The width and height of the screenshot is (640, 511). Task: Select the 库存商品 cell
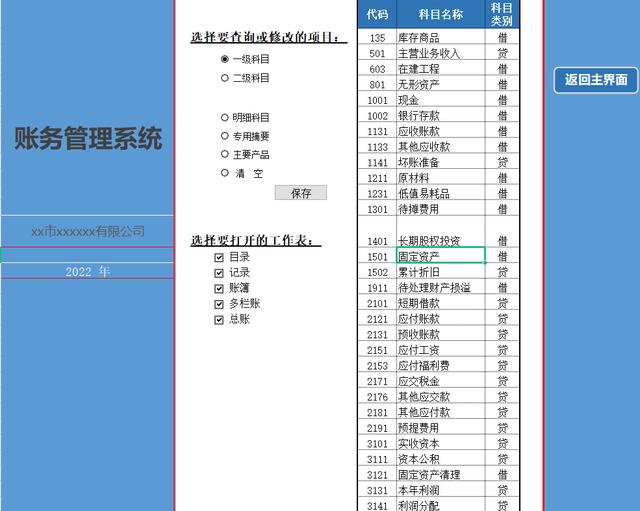click(441, 38)
